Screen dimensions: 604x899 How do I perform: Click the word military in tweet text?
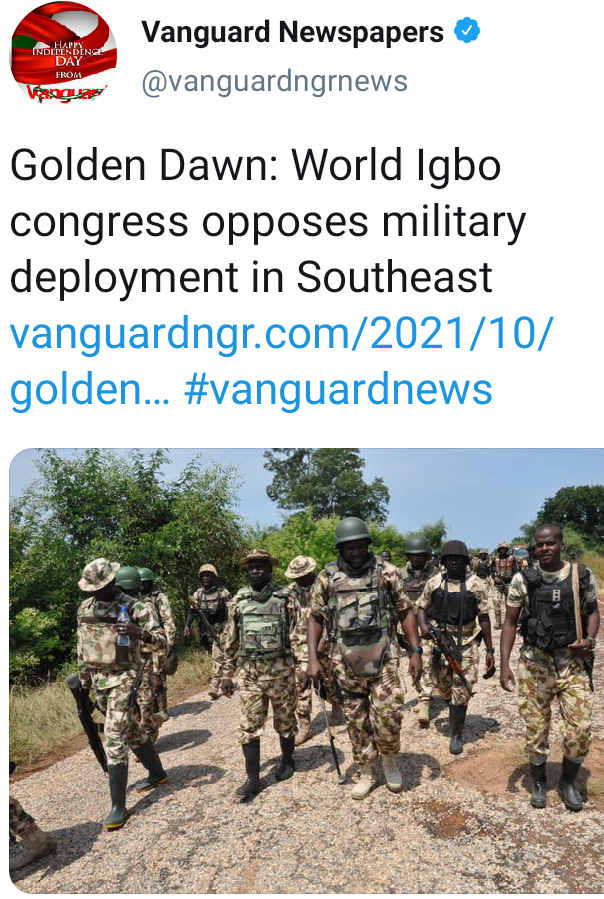click(454, 223)
